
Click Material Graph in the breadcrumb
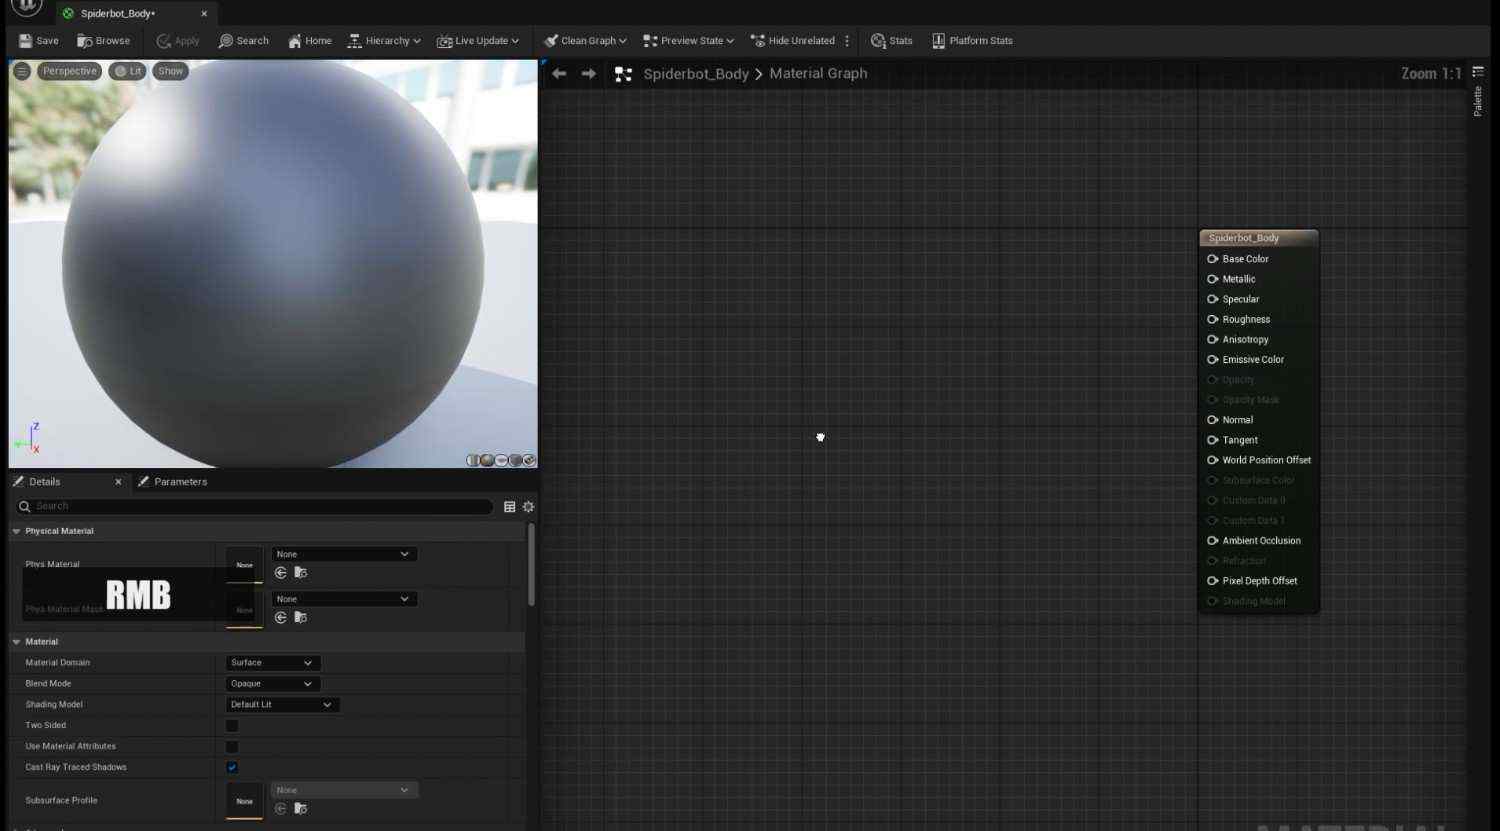point(818,74)
